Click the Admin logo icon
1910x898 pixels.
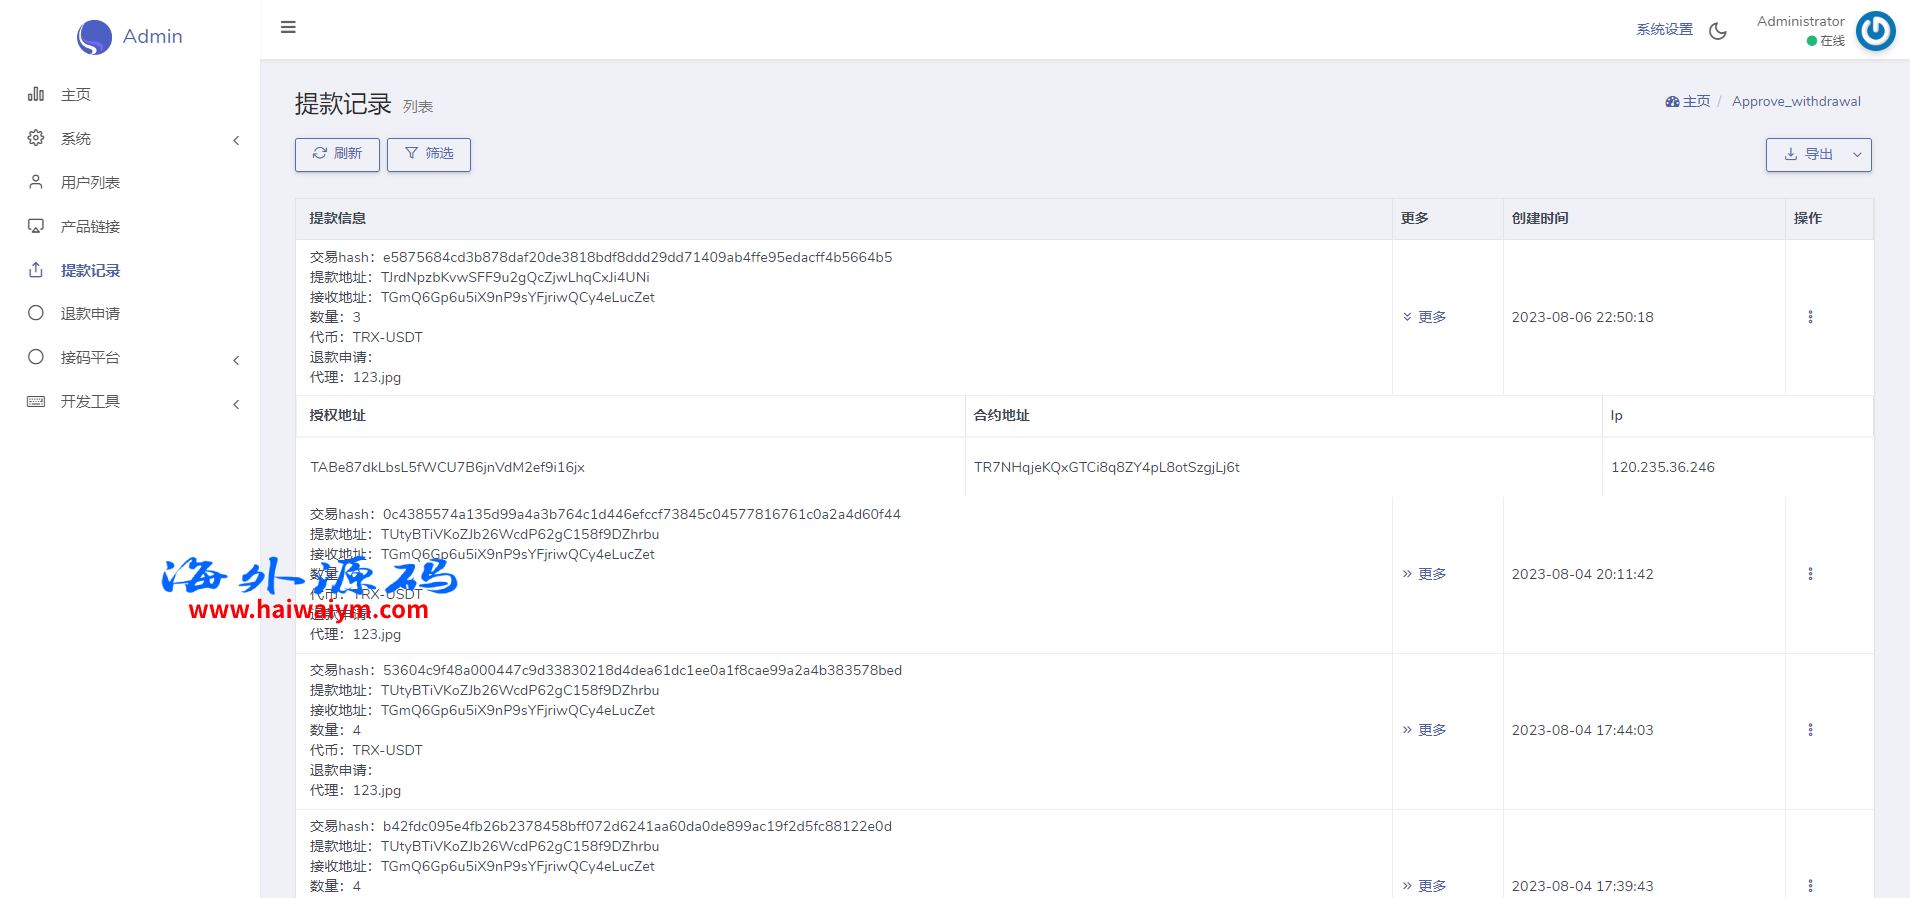click(94, 37)
